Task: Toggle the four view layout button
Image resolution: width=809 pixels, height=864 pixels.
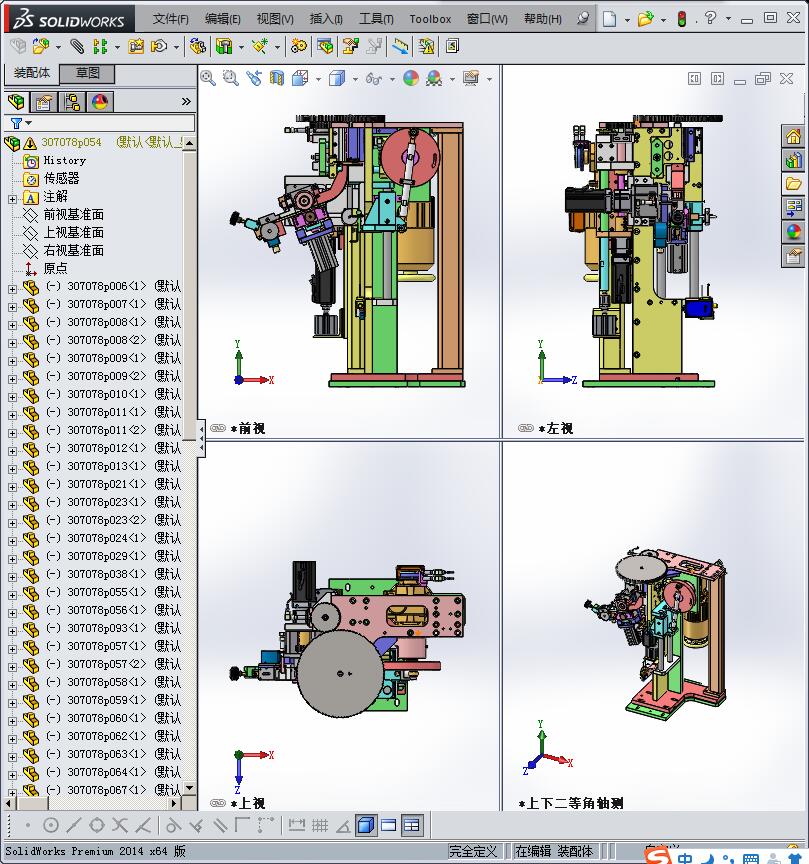Action: (412, 825)
